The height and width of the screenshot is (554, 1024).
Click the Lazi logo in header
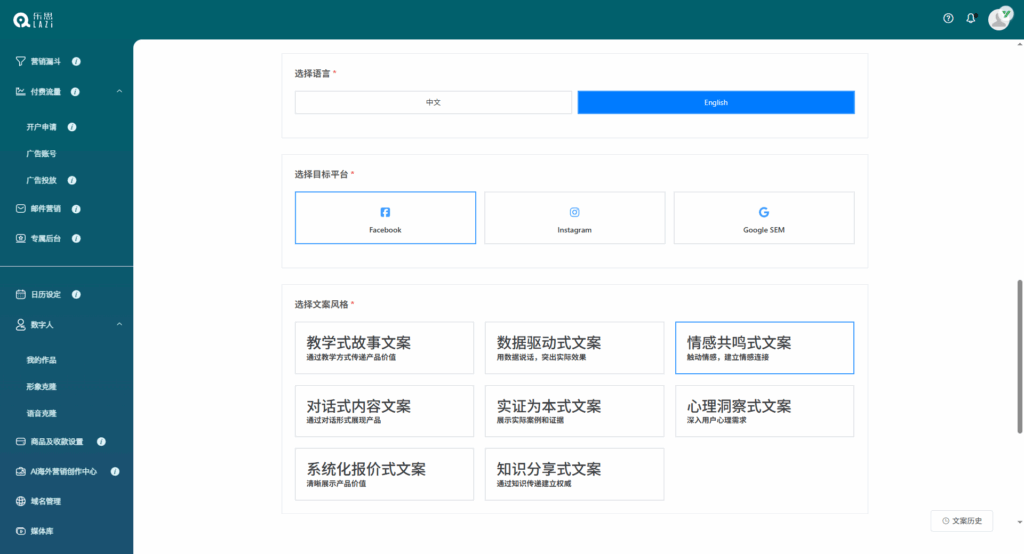(x=36, y=19)
